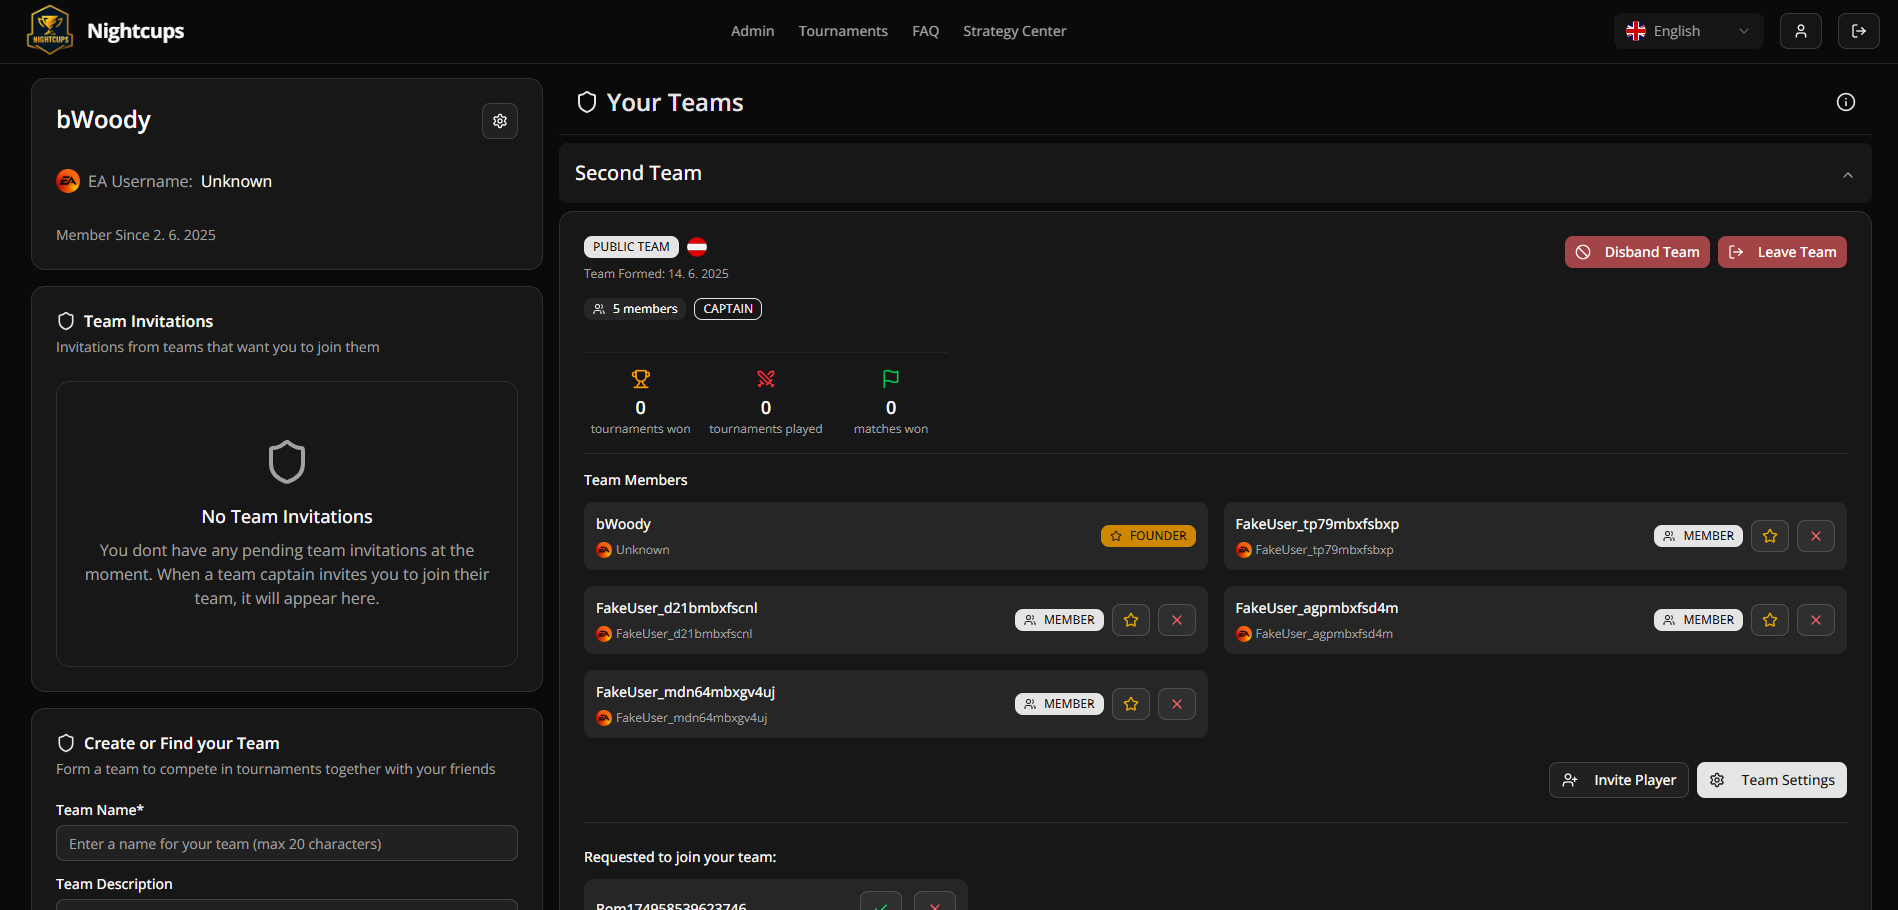Collapse the Second Team section chevron
Image resolution: width=1898 pixels, height=910 pixels.
click(1848, 175)
